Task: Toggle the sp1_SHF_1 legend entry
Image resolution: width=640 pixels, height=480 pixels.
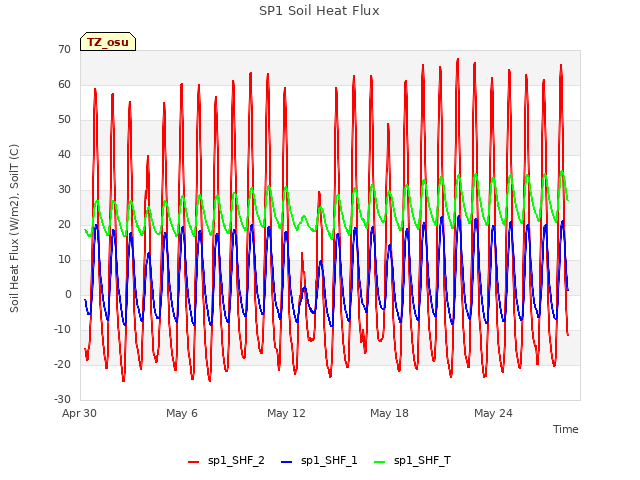Action: tap(319, 461)
